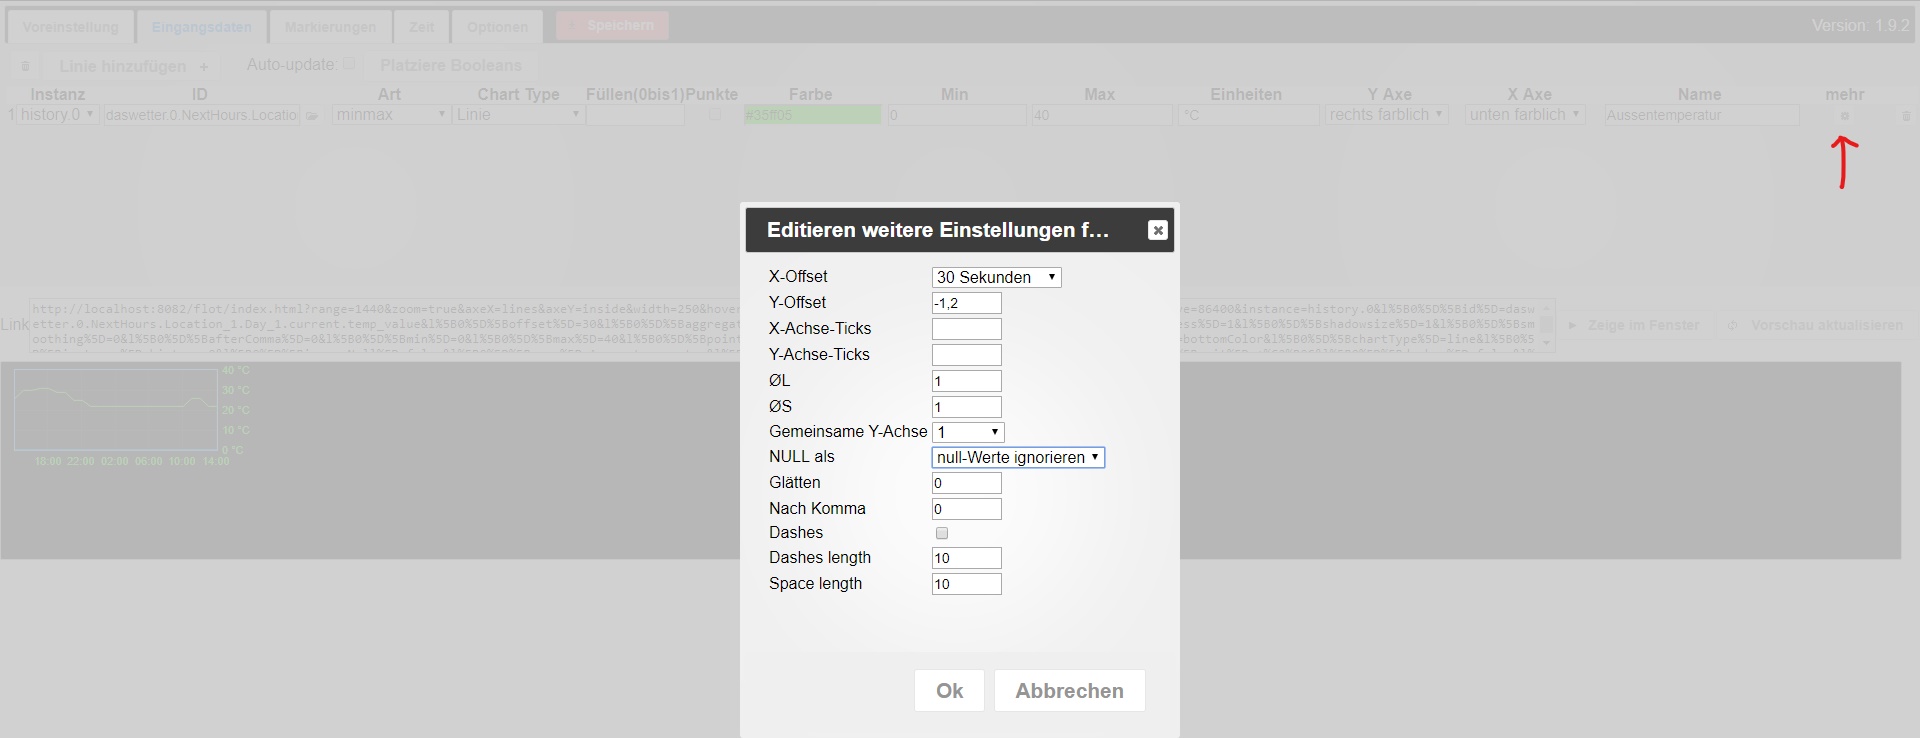1920x738 pixels.
Task: Click the Dashes length input field
Action: tap(966, 558)
